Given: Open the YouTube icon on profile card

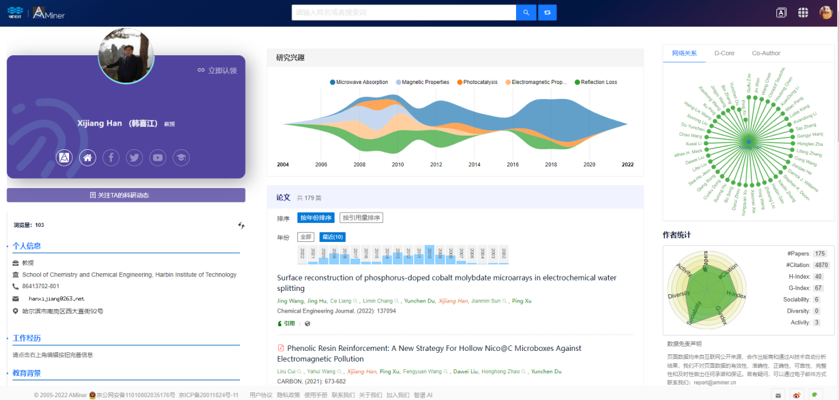Looking at the screenshot, I should (x=158, y=158).
